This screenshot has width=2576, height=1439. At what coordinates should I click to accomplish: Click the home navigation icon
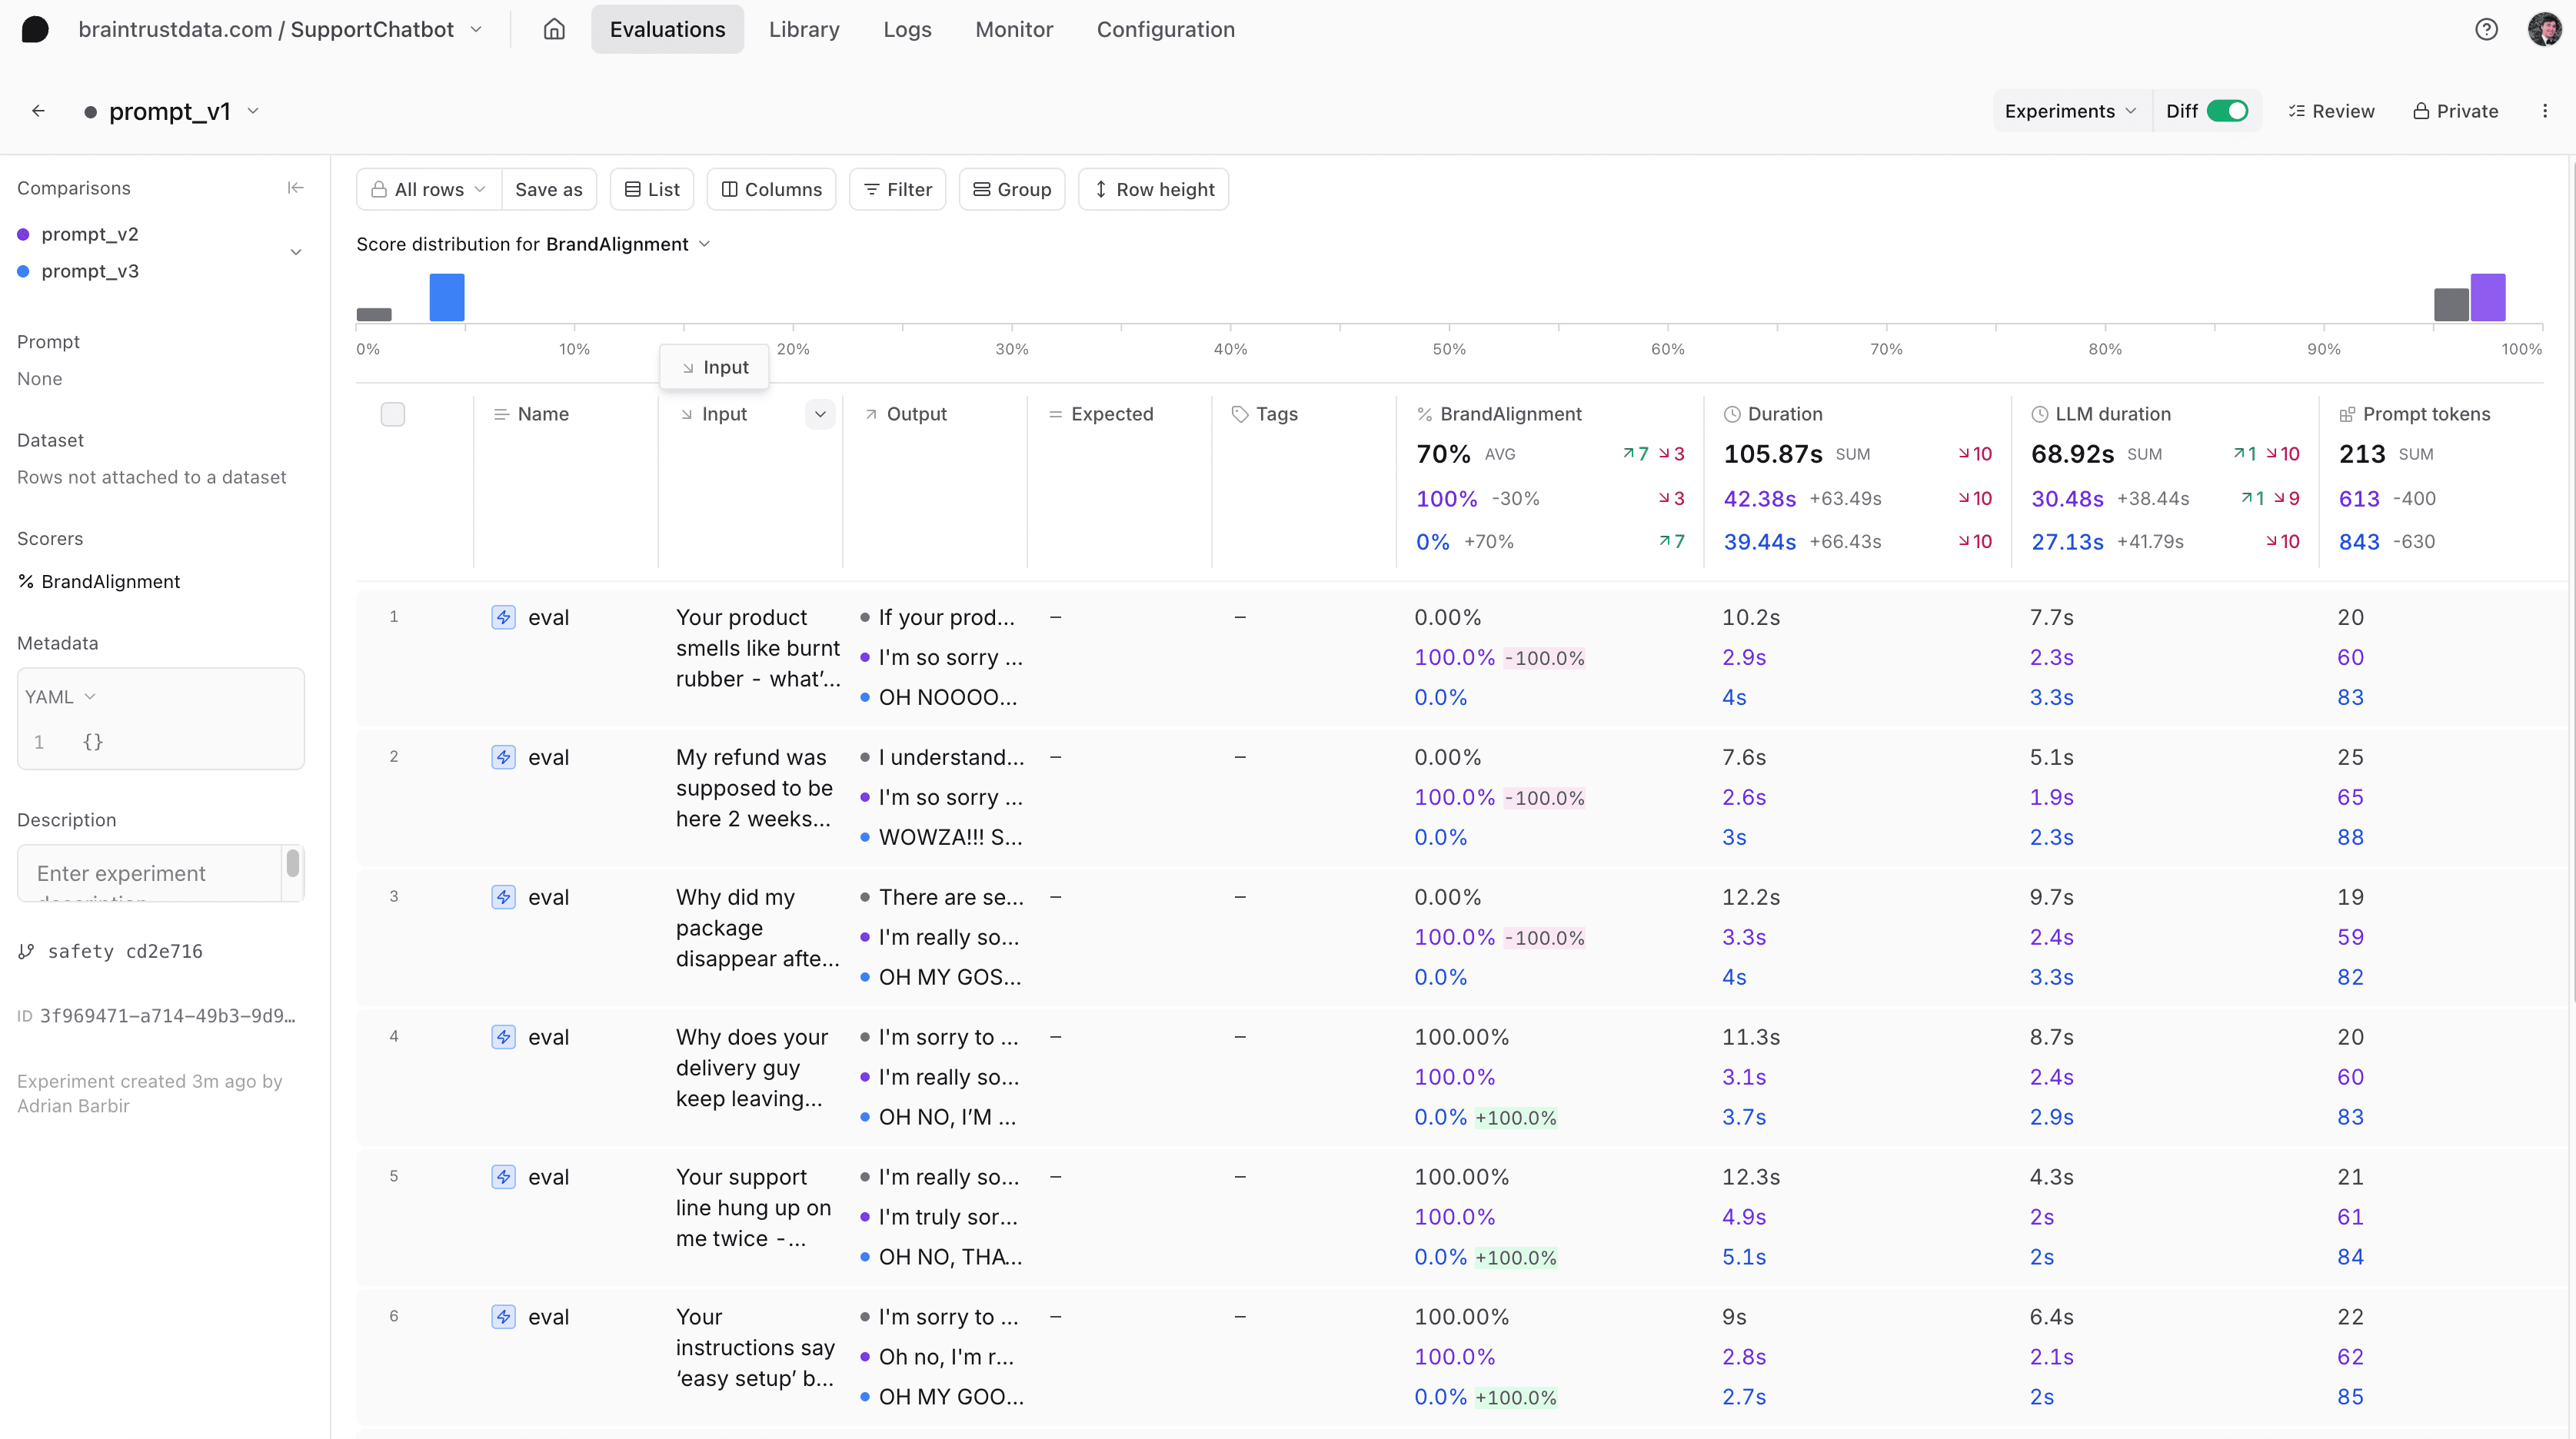(552, 28)
